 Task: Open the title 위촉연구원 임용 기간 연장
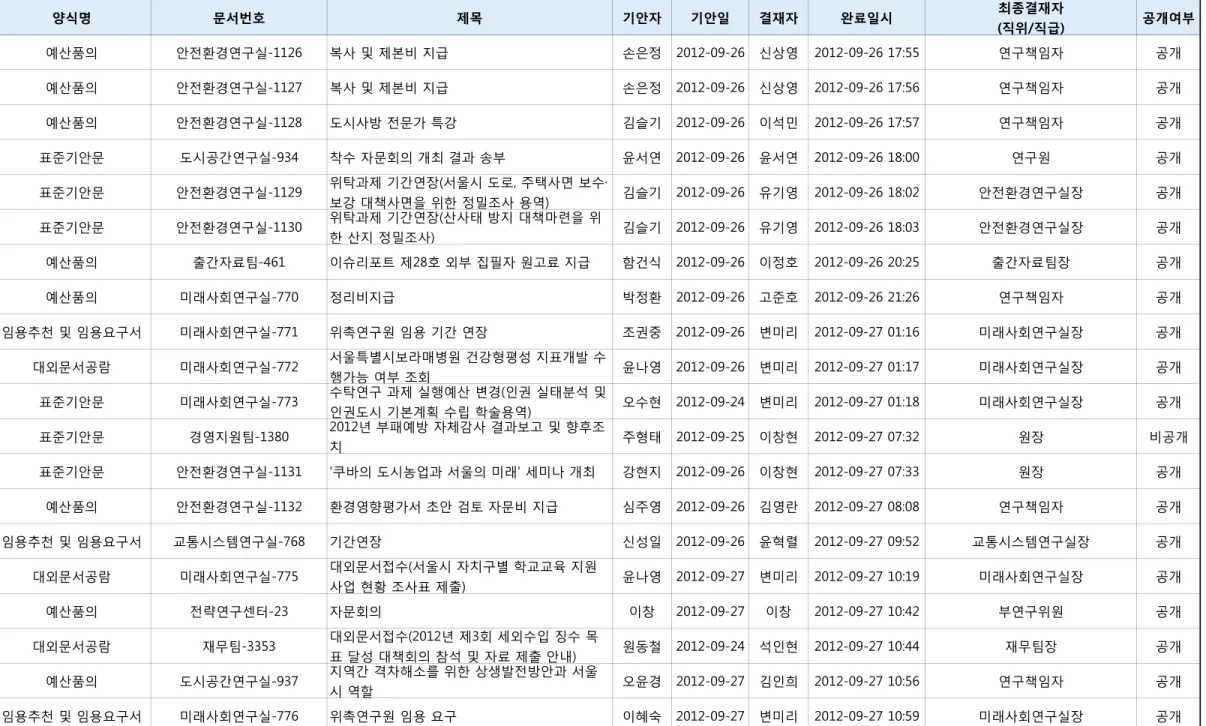pos(409,333)
